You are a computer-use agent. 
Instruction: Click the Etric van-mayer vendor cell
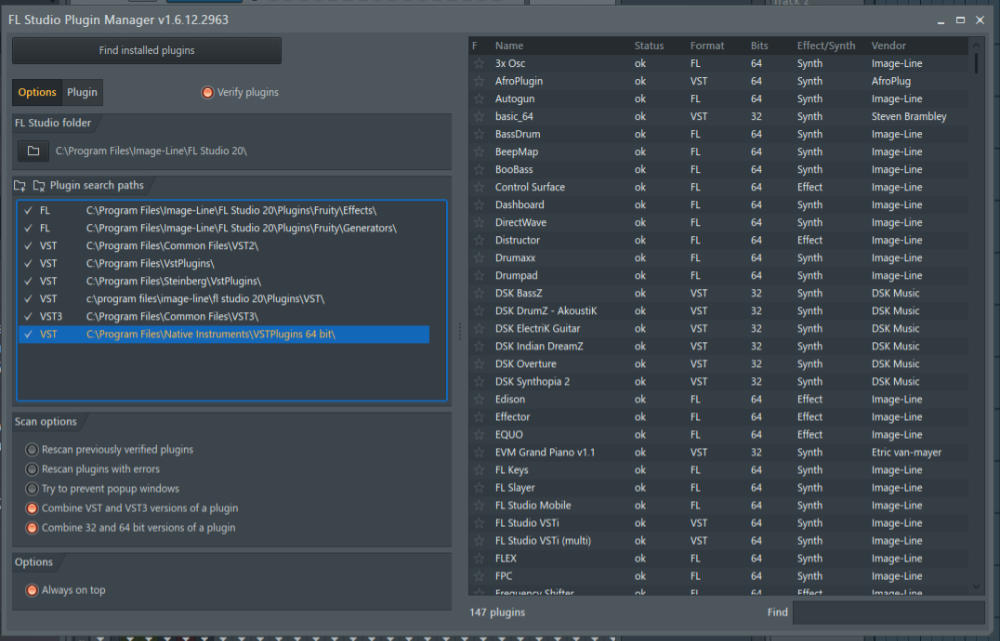point(906,452)
